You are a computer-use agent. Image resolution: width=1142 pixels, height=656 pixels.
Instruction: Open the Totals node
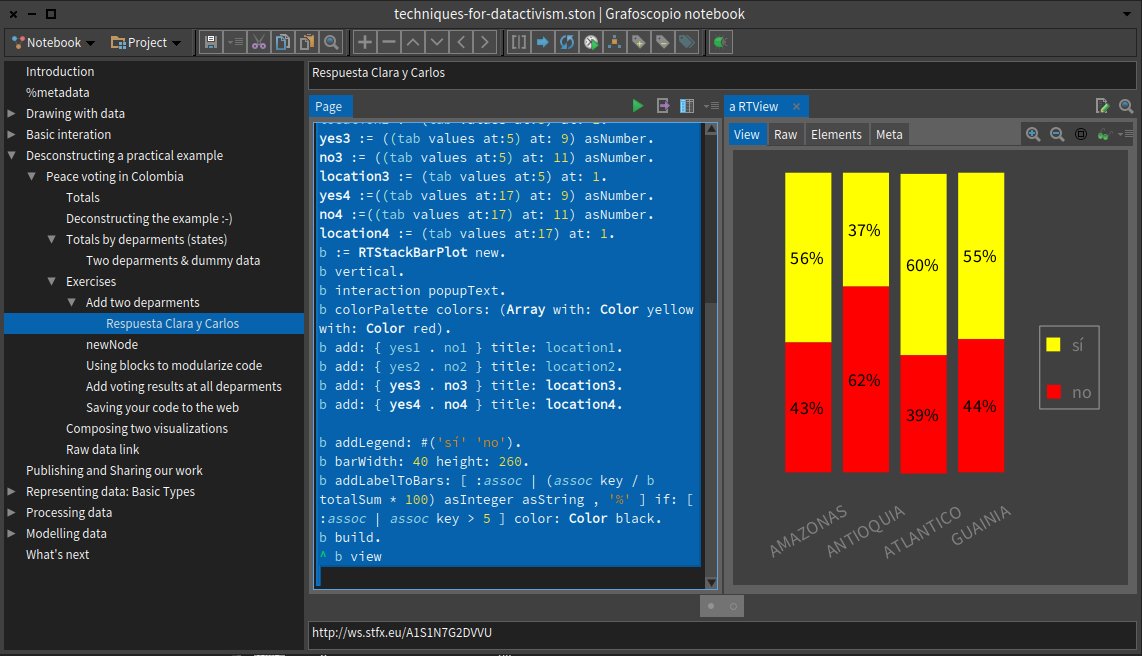82,197
